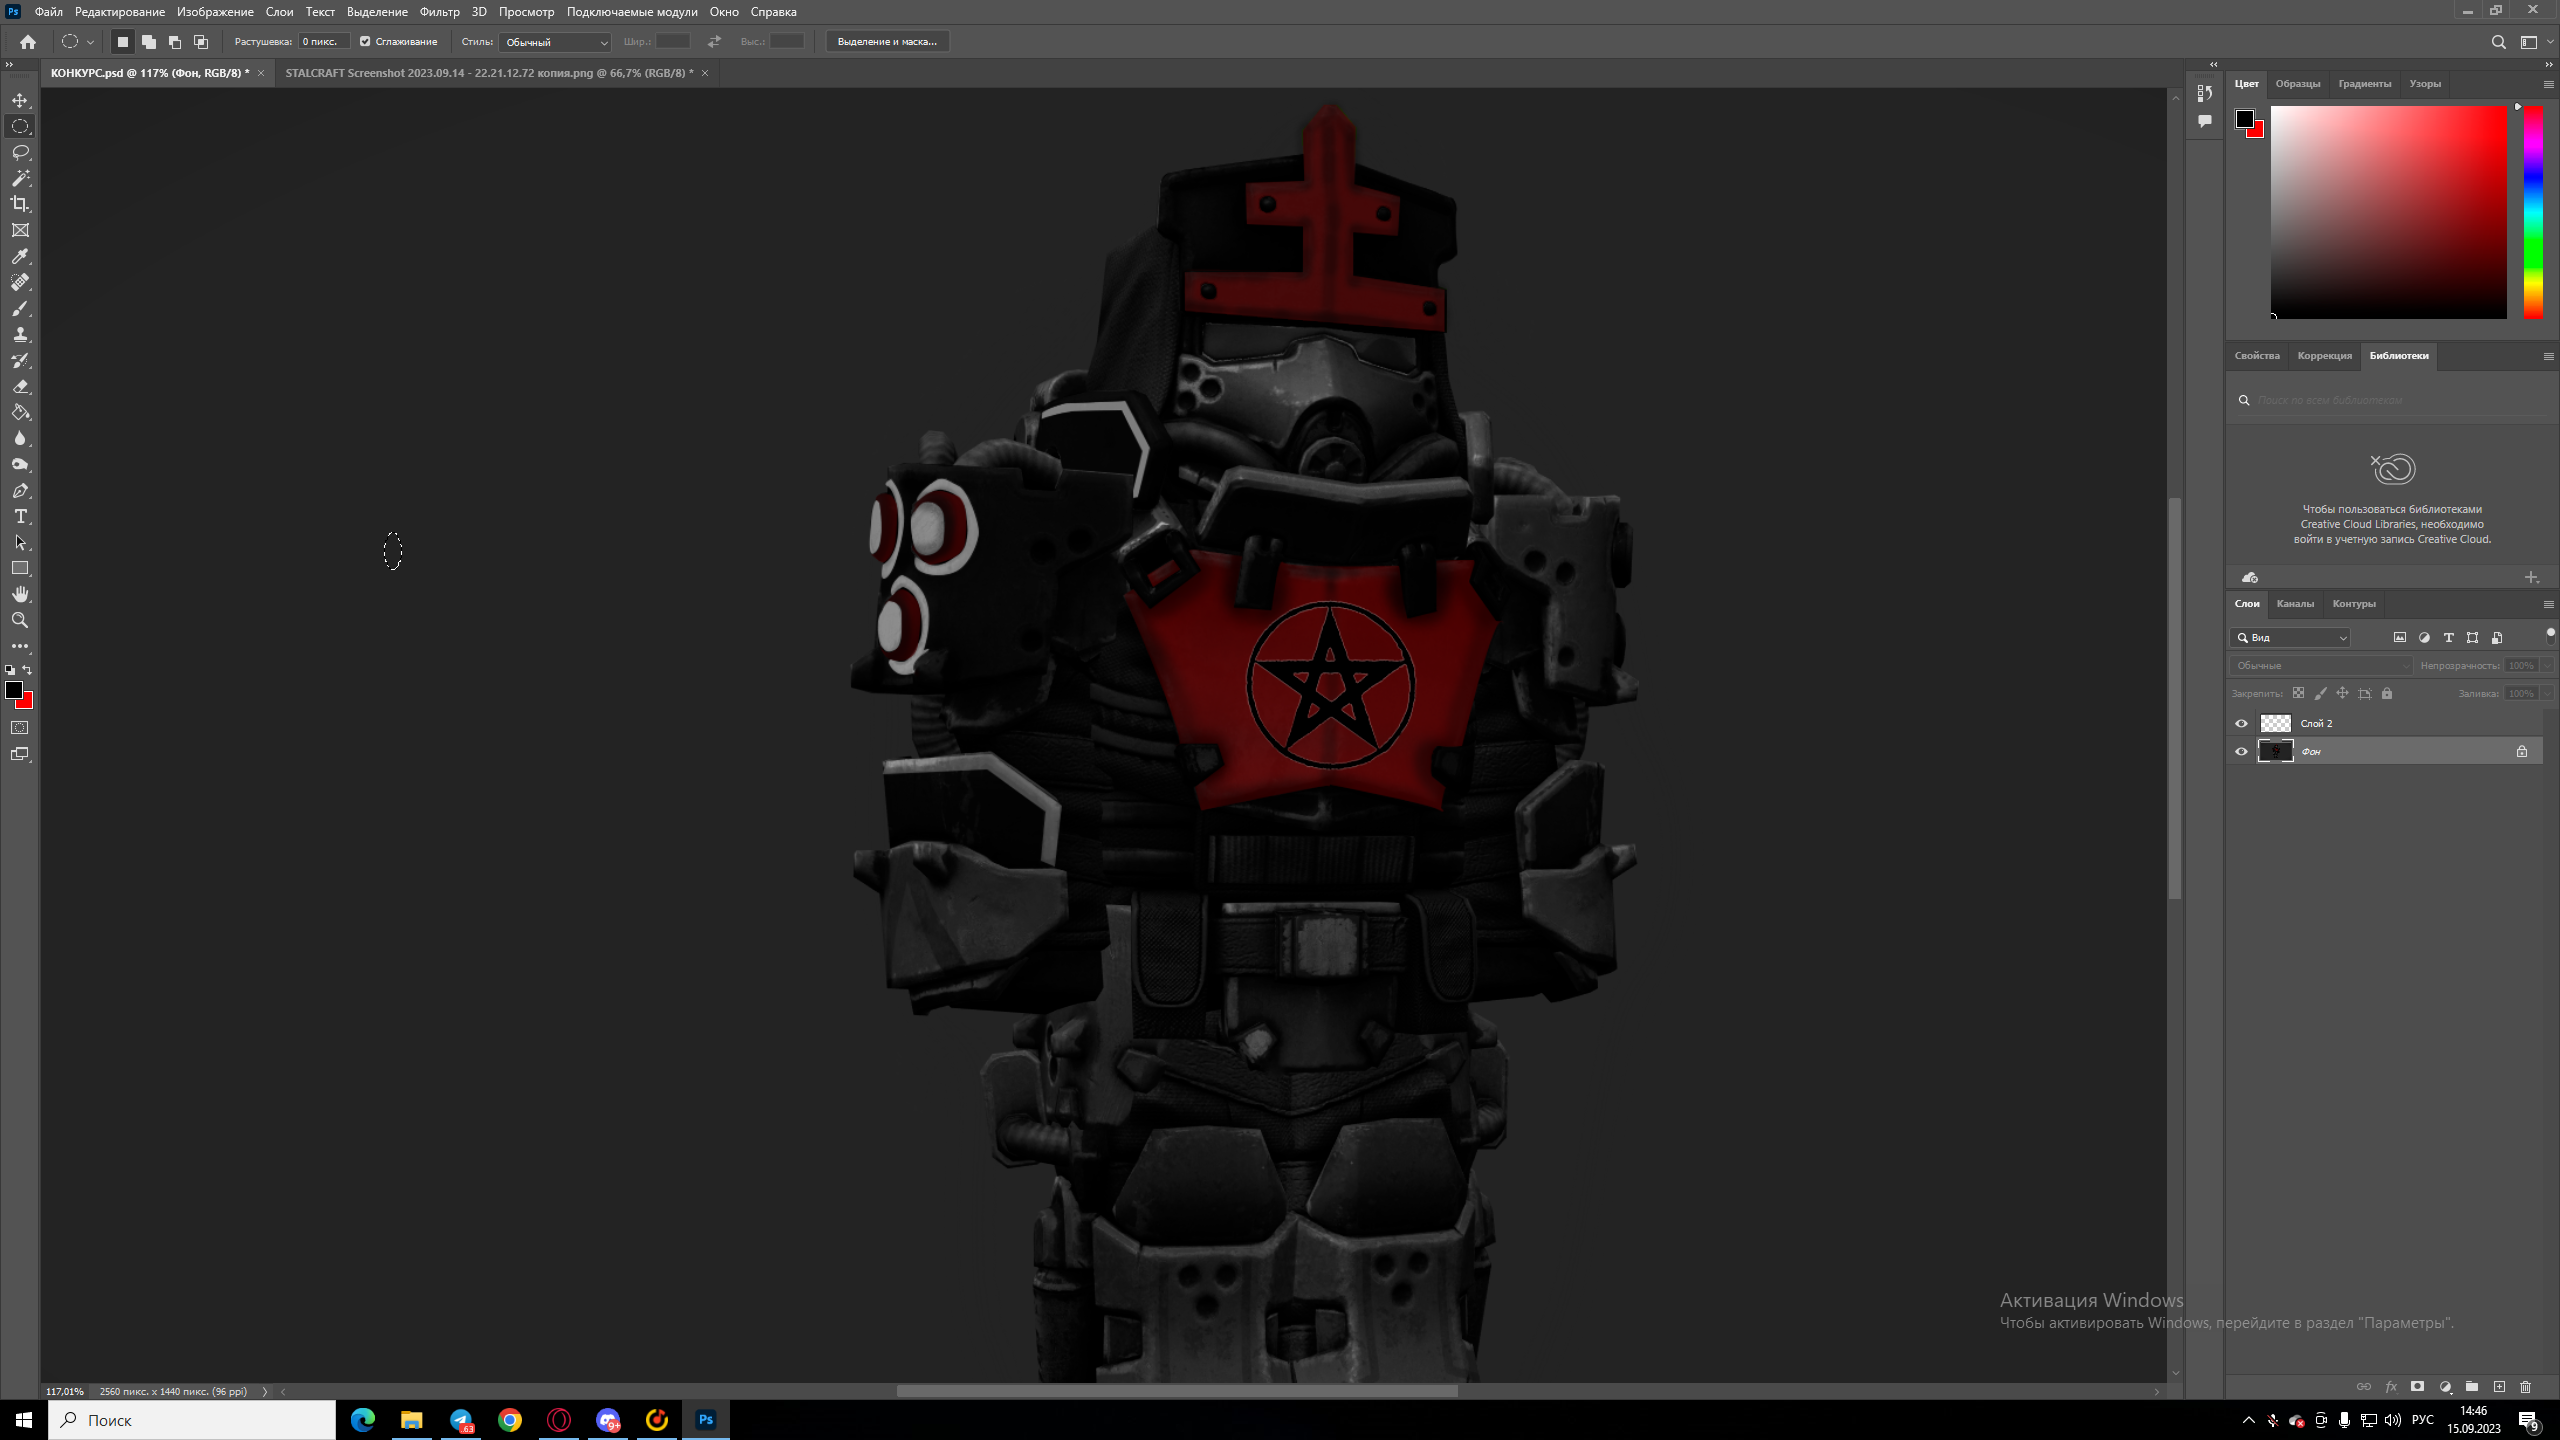This screenshot has width=2560, height=1440.
Task: Select the Type tool
Action: click(20, 517)
